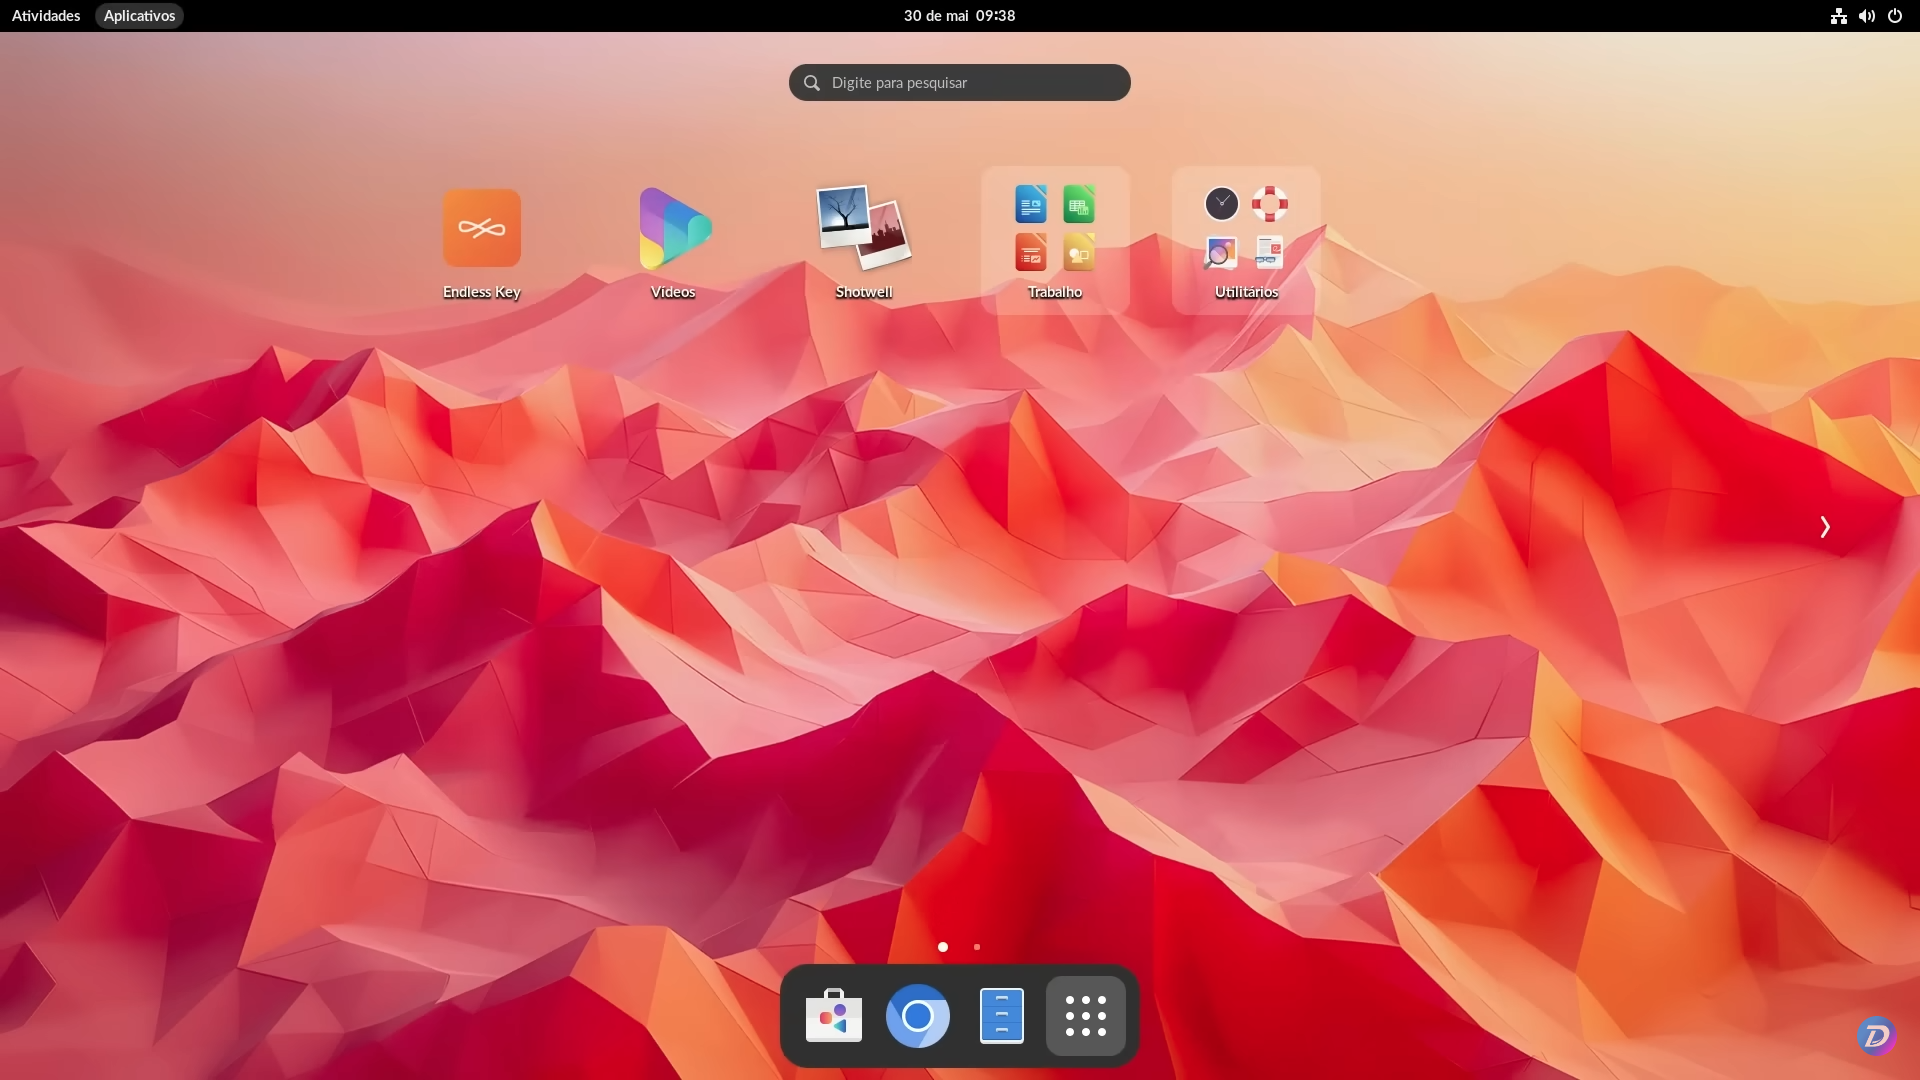Click the network status icon in the top bar
This screenshot has height=1080, width=1920.
pos(1838,15)
